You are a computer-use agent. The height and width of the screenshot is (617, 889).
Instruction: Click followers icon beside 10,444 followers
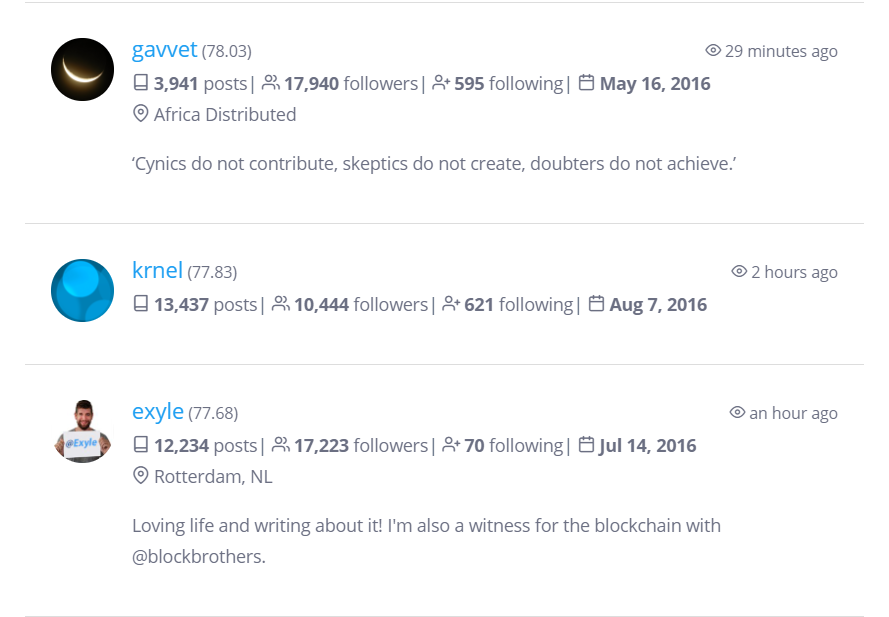click(281, 304)
